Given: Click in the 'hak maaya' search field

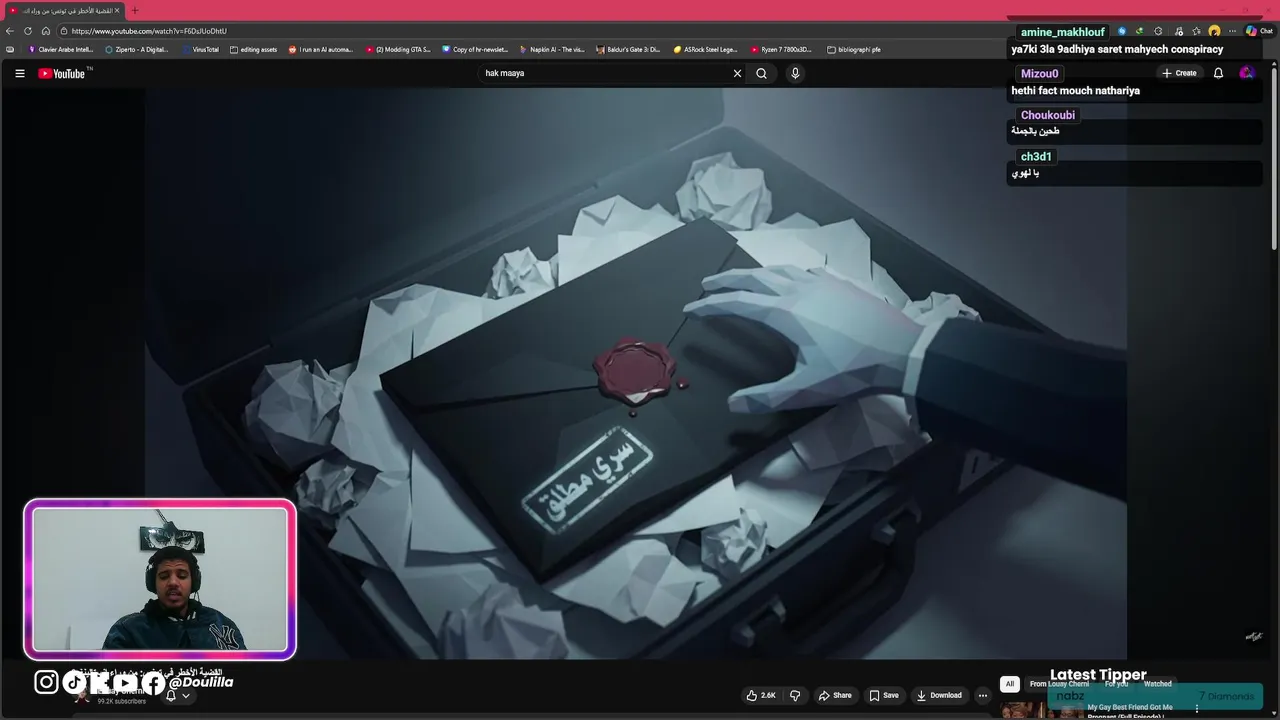Looking at the screenshot, I should 605,73.
